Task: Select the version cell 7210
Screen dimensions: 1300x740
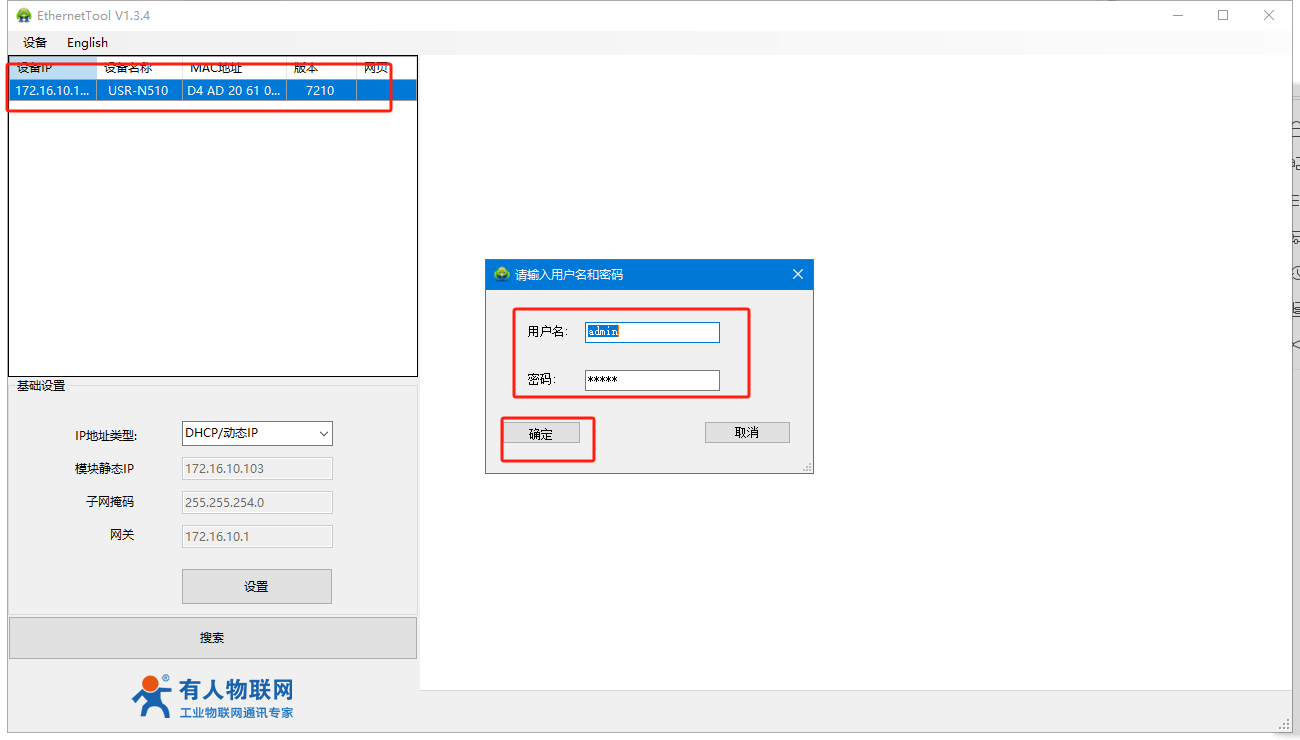Action: coord(320,90)
